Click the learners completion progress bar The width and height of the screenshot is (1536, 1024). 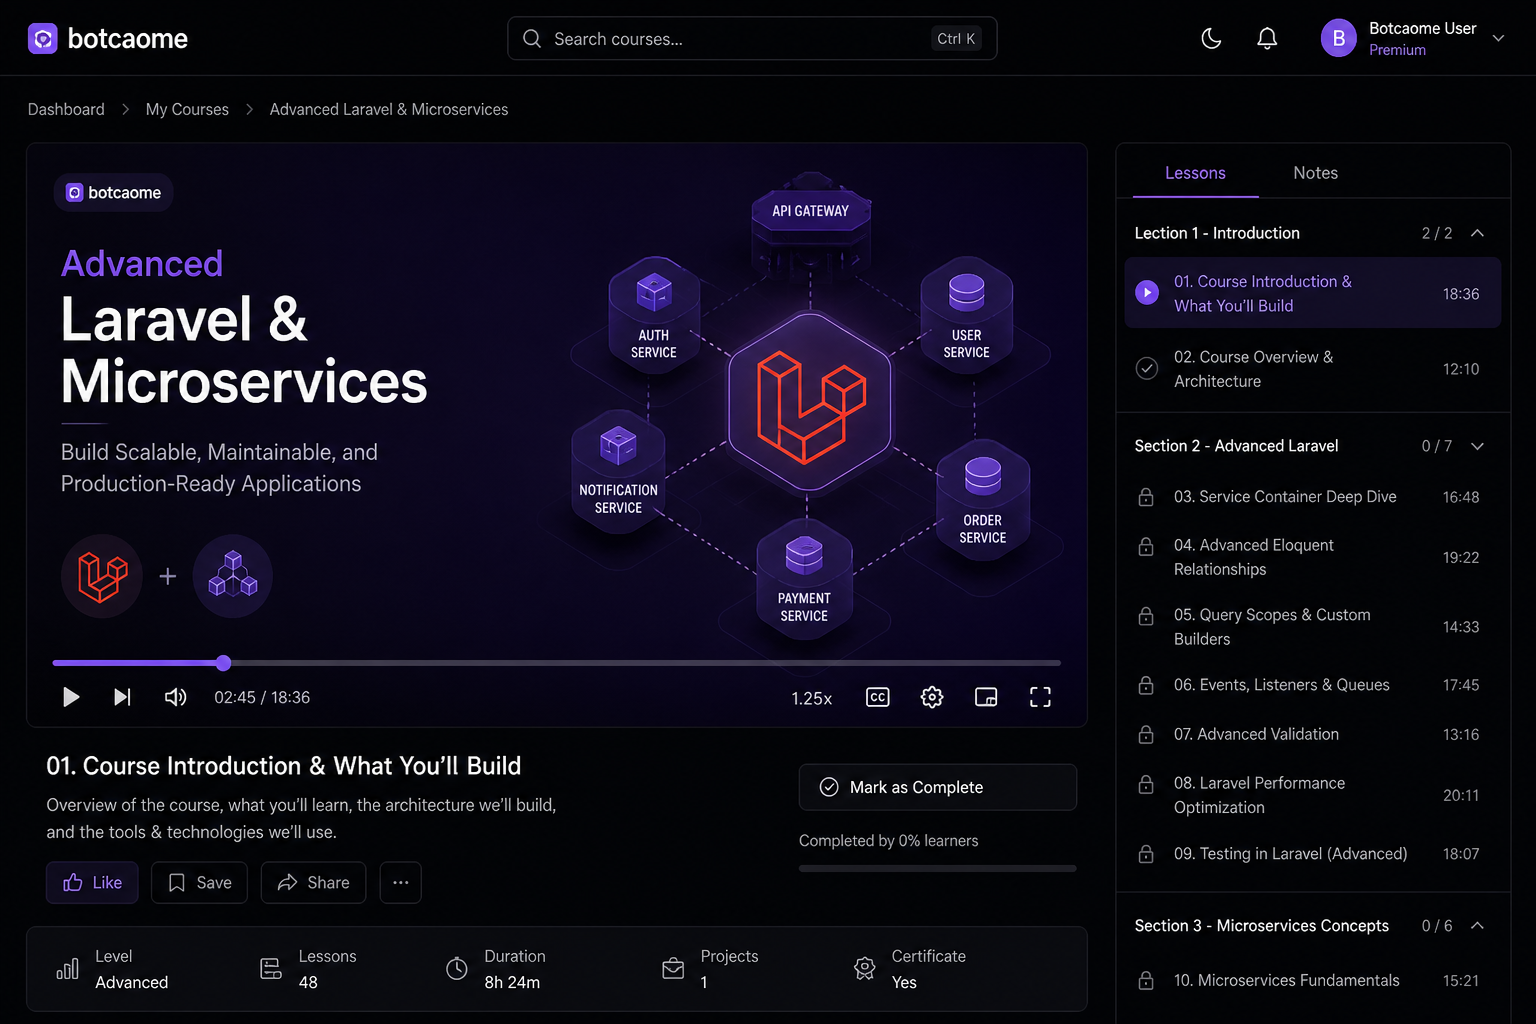click(937, 868)
